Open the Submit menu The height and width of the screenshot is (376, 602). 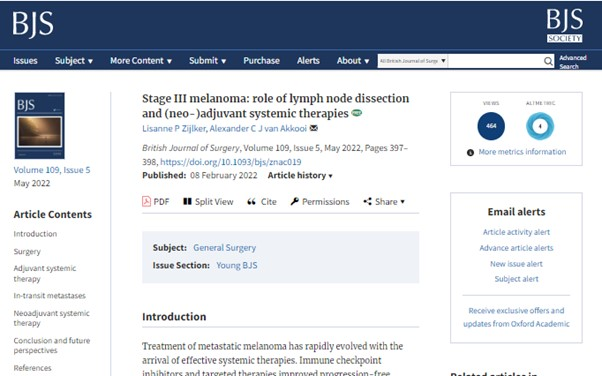[x=207, y=61]
